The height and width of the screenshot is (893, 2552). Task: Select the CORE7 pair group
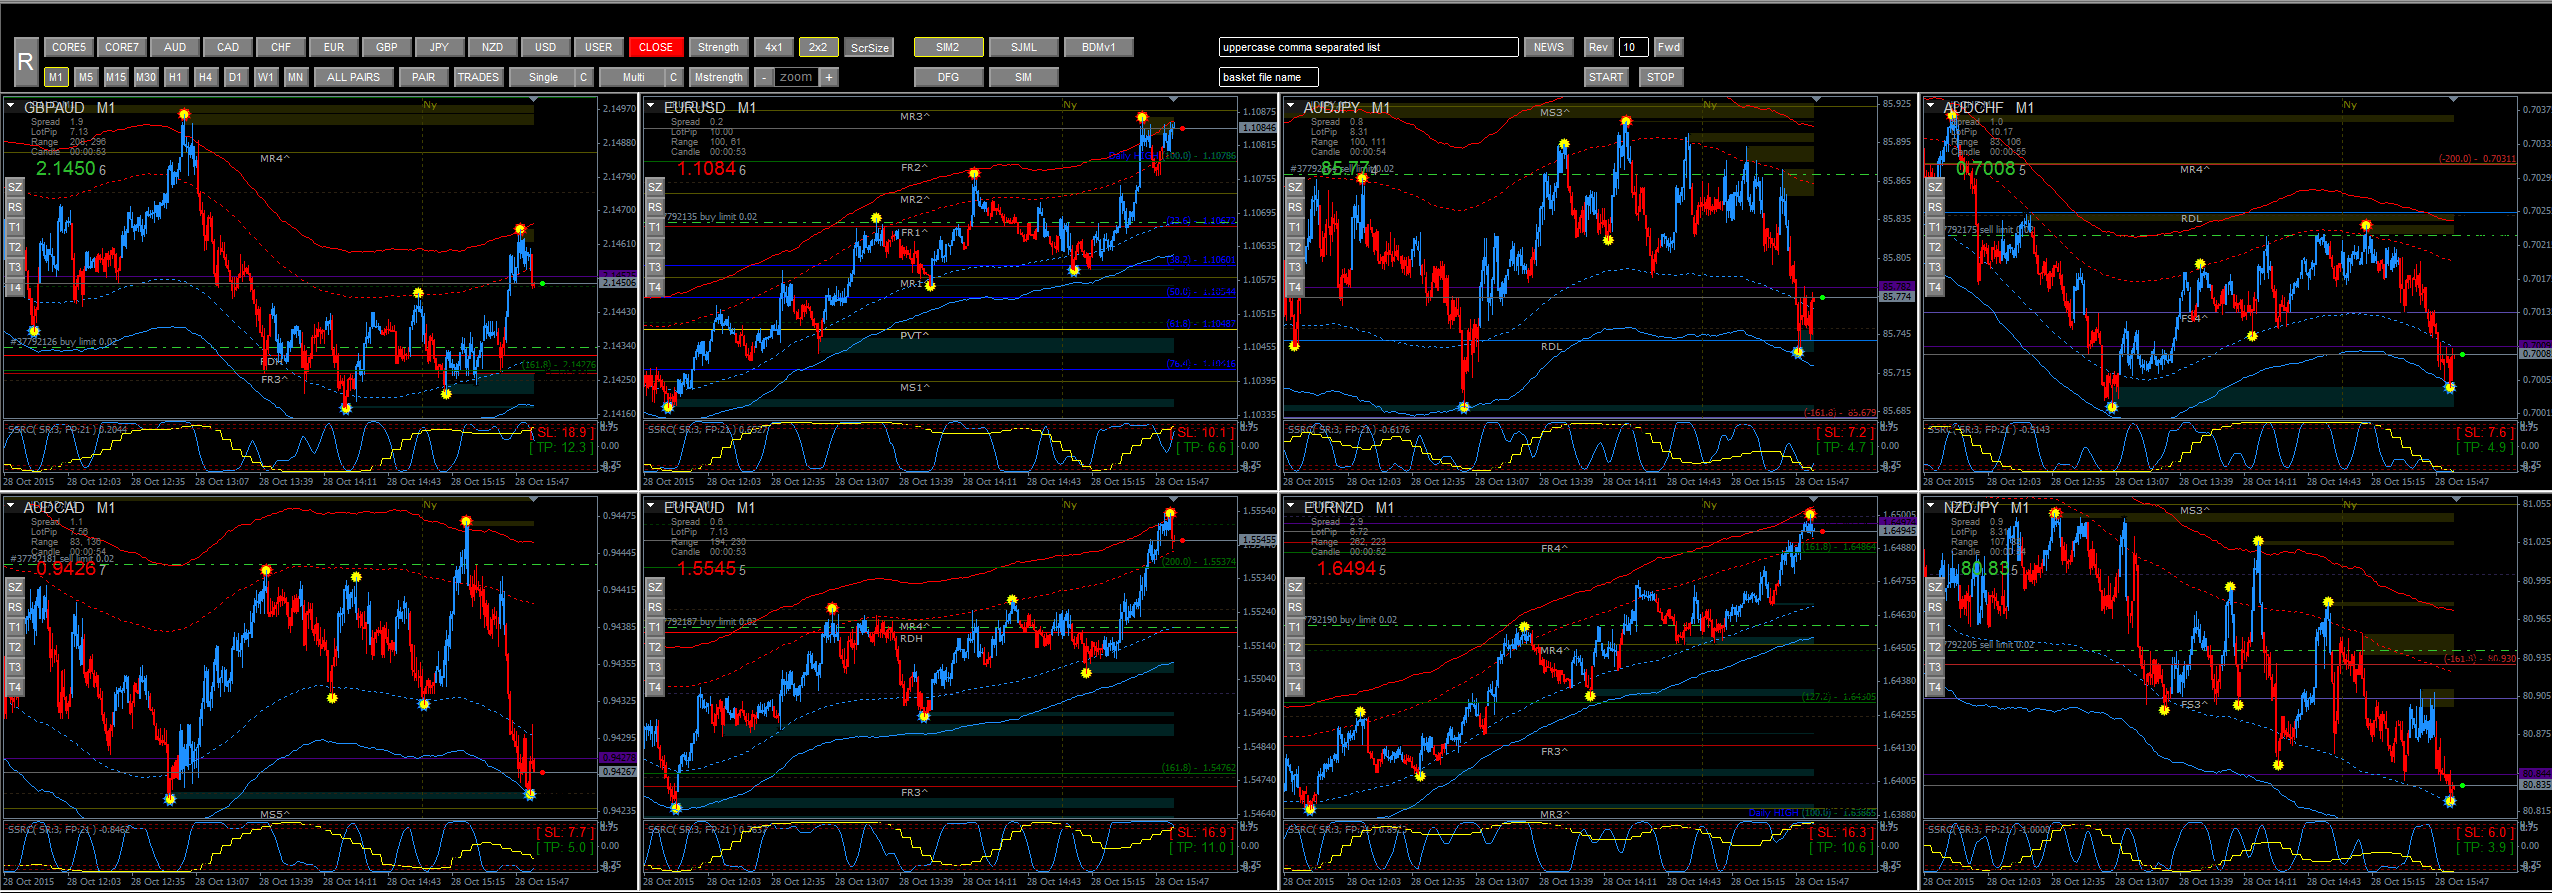pos(122,47)
